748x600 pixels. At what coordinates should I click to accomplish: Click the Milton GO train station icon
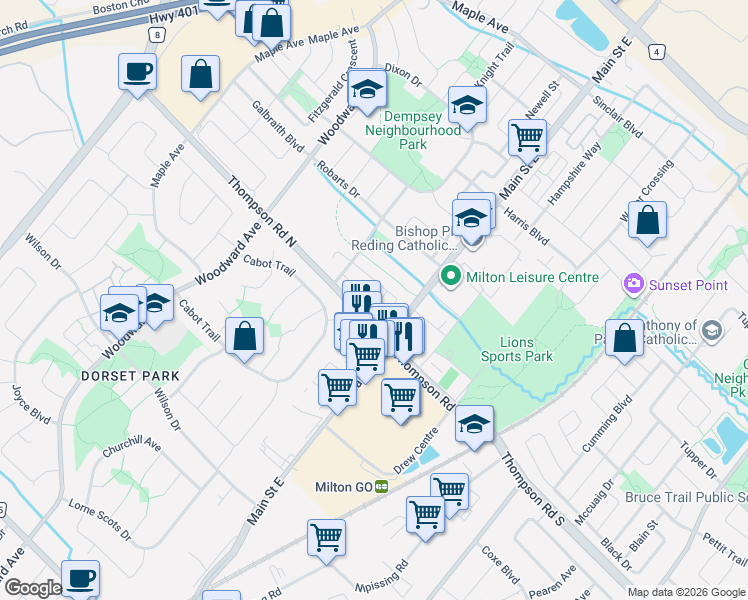point(381,487)
